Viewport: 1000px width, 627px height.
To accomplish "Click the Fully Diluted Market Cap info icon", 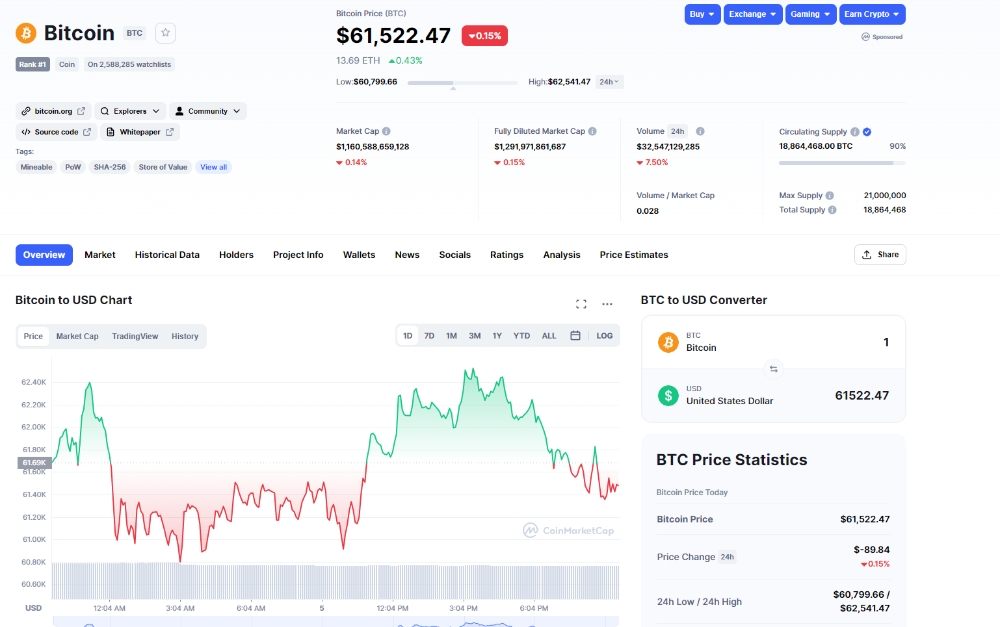I will pos(592,131).
